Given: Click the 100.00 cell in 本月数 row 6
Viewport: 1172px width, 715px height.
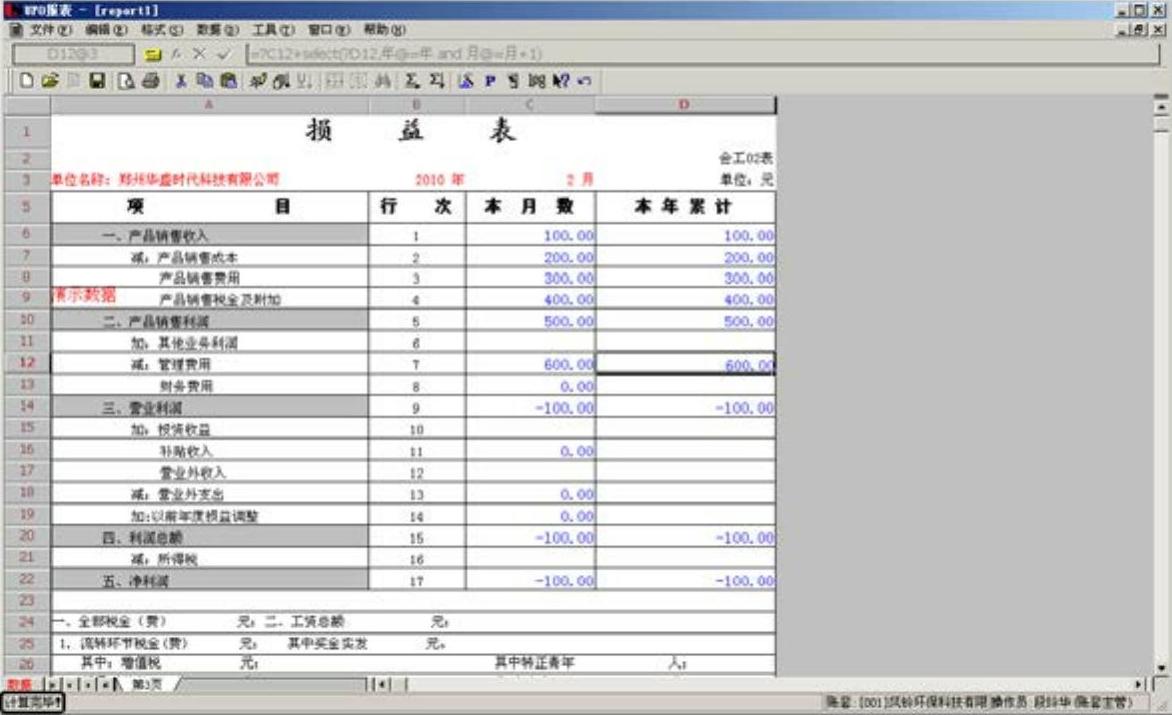Looking at the screenshot, I should point(530,235).
